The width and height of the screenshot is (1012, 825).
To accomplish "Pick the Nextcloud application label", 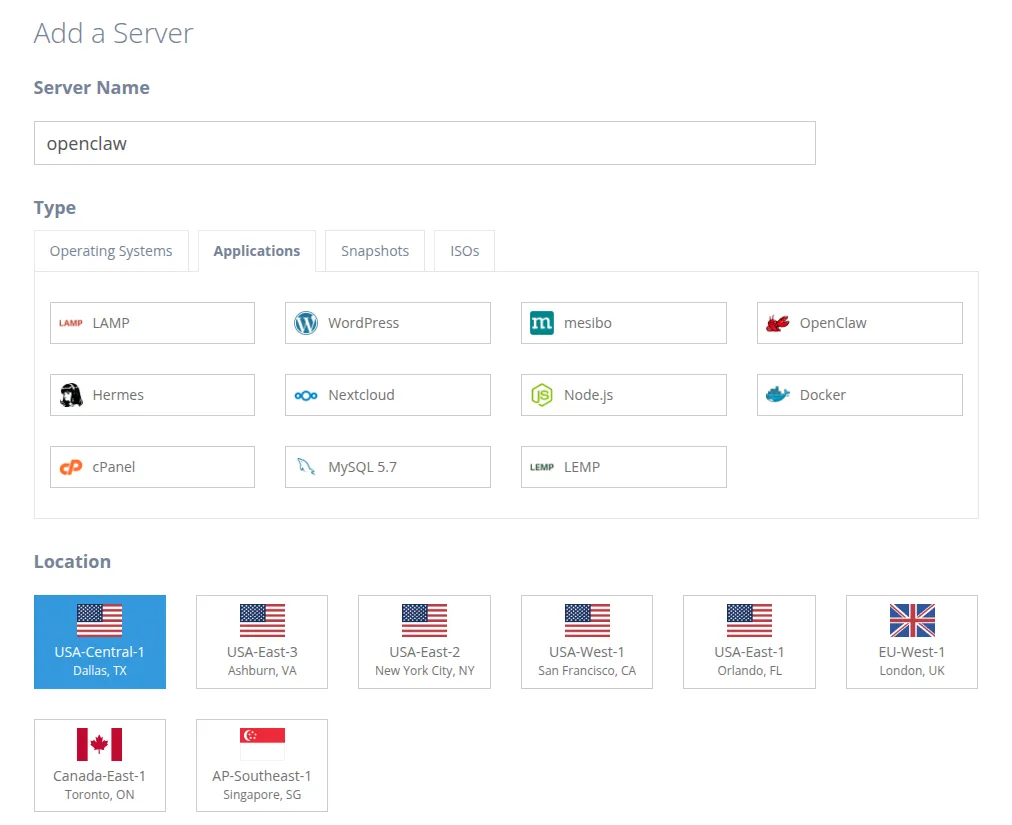I will point(361,394).
